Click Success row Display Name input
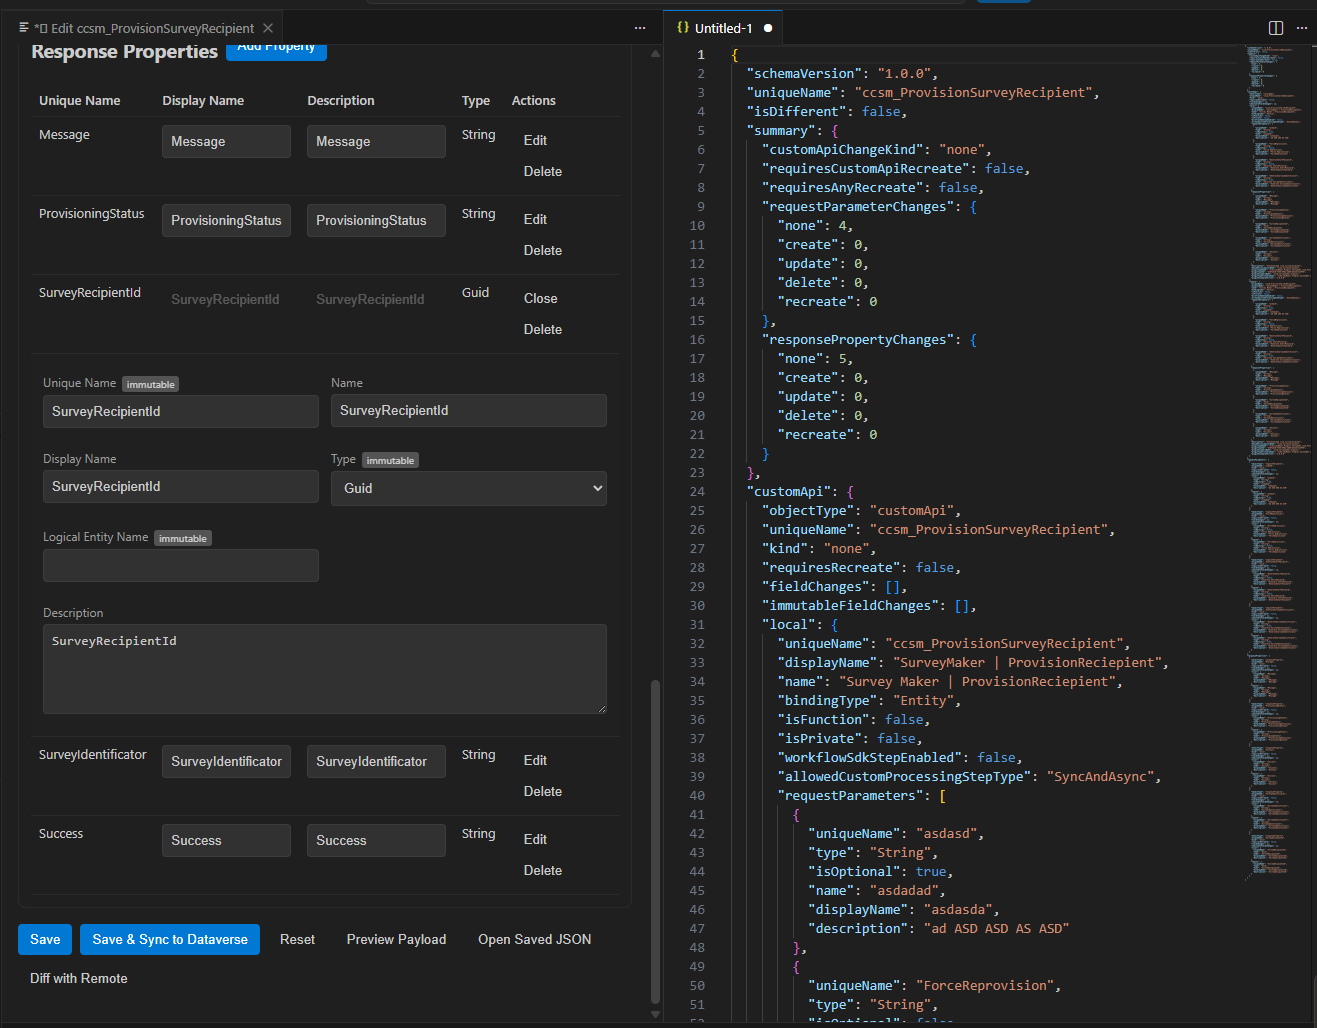The image size is (1317, 1028). click(x=226, y=840)
